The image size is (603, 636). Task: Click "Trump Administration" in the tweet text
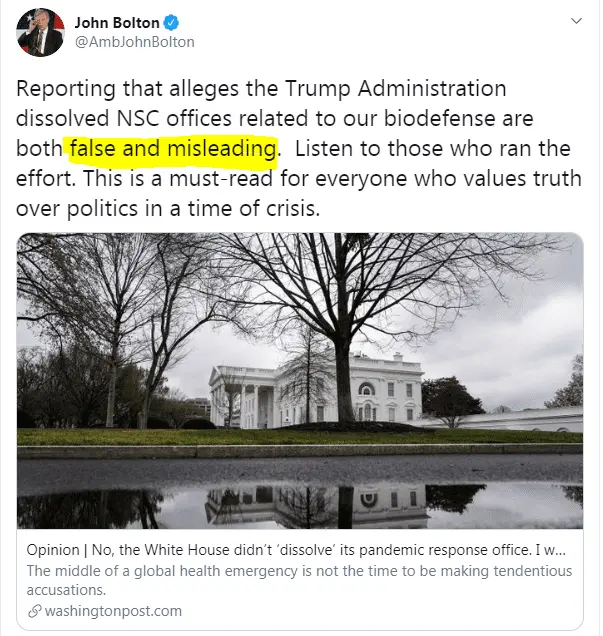[x=404, y=89]
